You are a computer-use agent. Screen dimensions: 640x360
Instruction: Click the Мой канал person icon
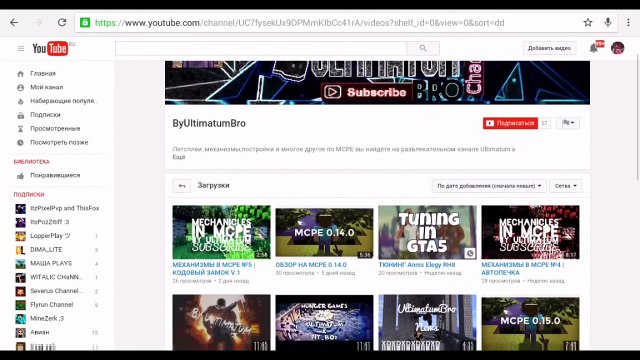pyautogui.click(x=20, y=87)
